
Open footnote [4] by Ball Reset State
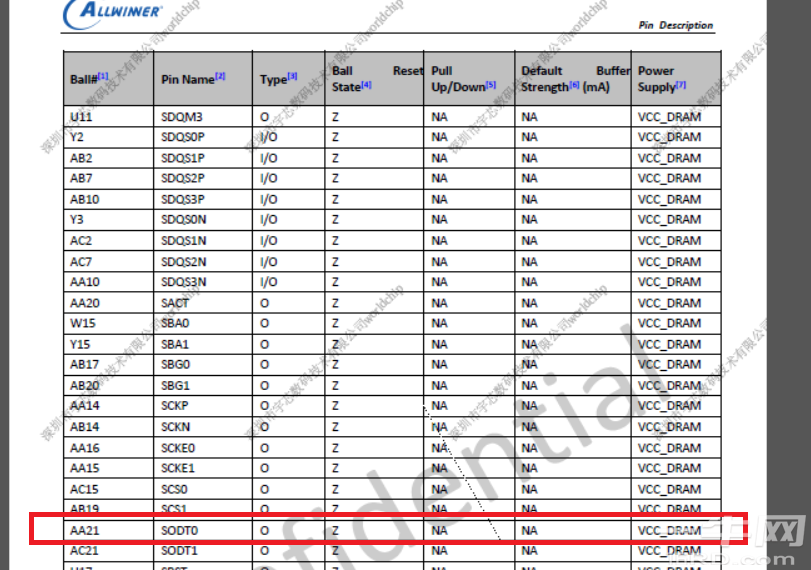366,86
